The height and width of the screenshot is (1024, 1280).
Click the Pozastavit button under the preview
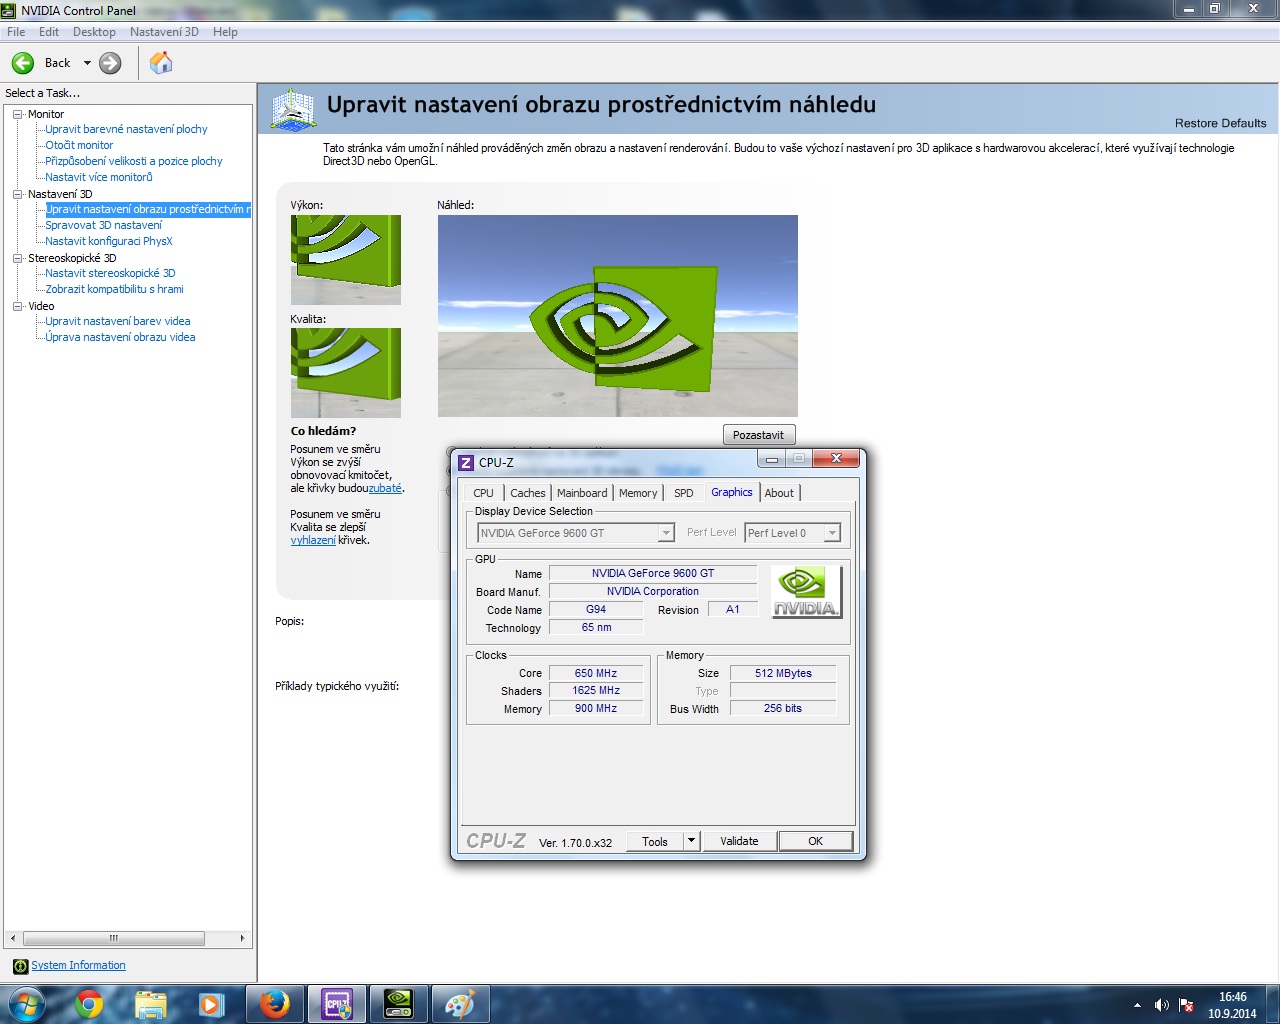(x=758, y=435)
